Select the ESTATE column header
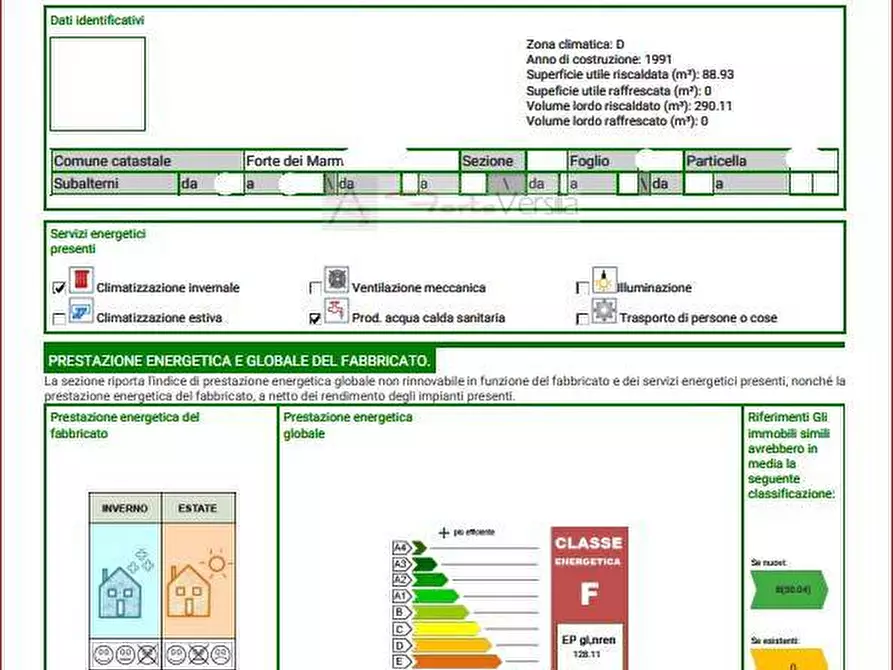This screenshot has width=893, height=670. coord(197,508)
